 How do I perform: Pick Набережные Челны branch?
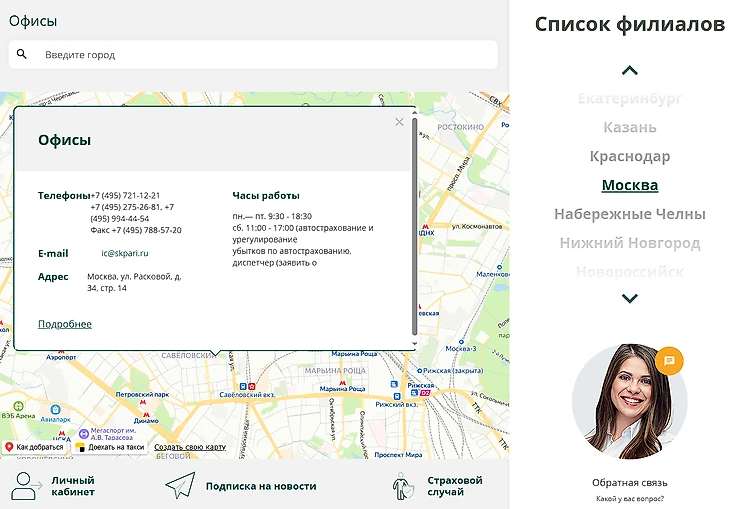(629, 214)
